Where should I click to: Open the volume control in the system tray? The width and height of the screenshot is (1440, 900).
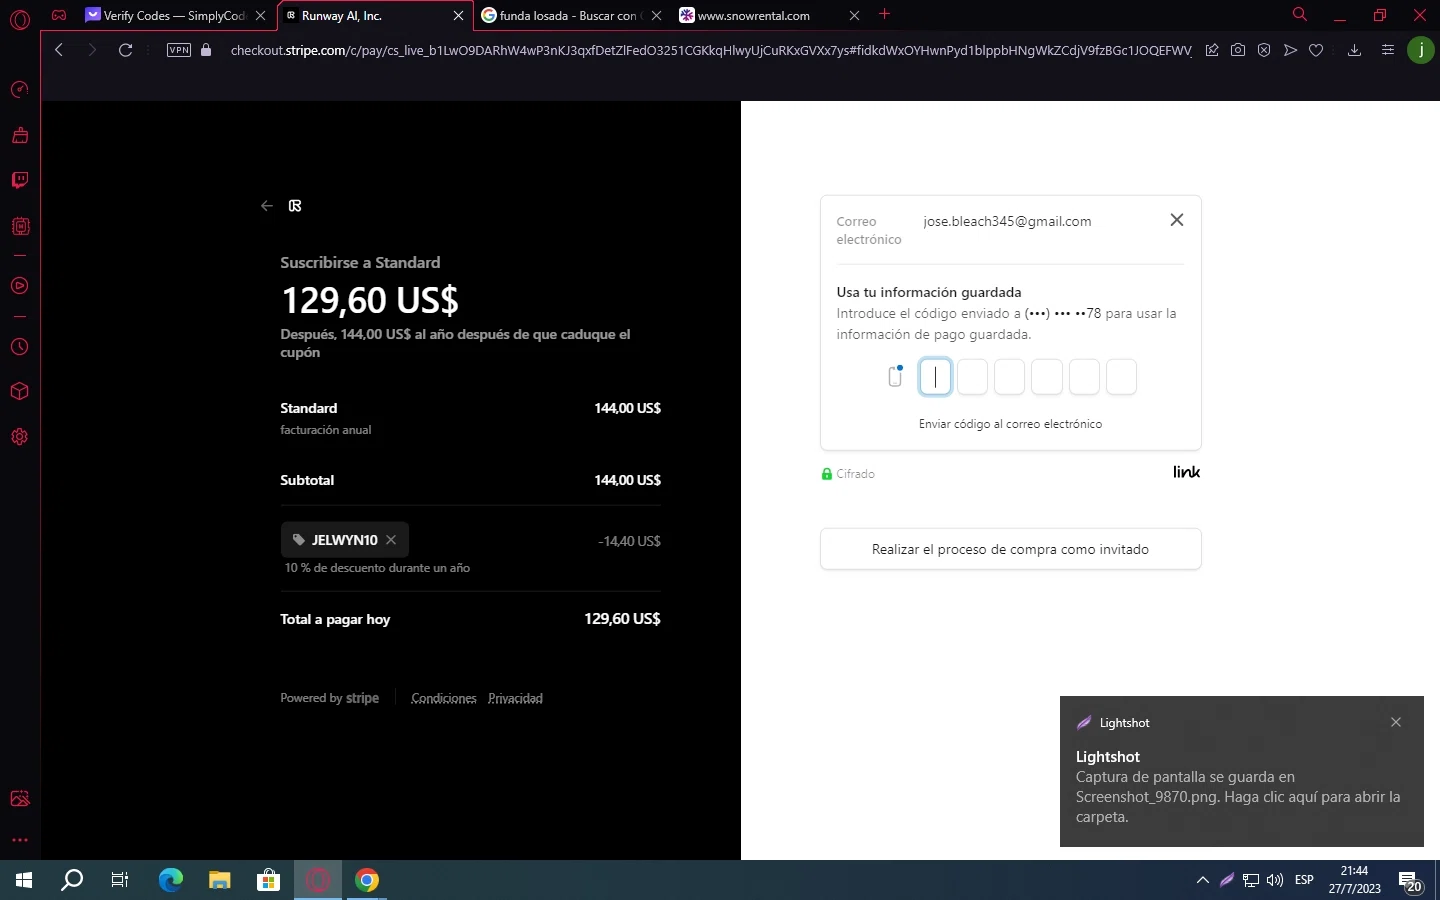point(1275,880)
